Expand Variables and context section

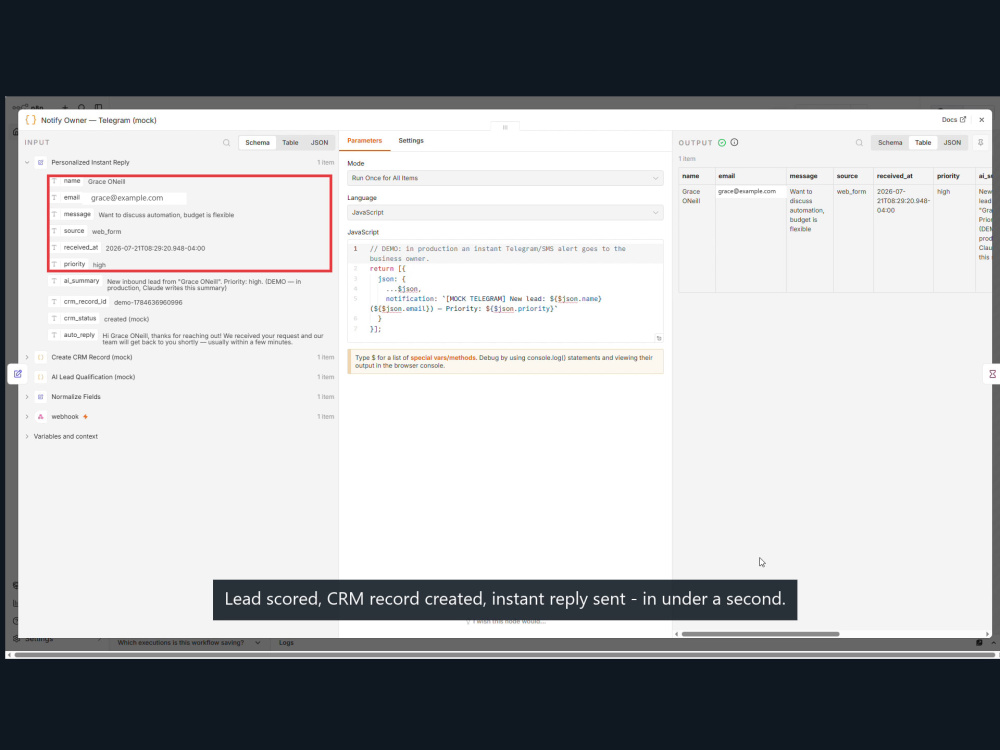coord(27,437)
